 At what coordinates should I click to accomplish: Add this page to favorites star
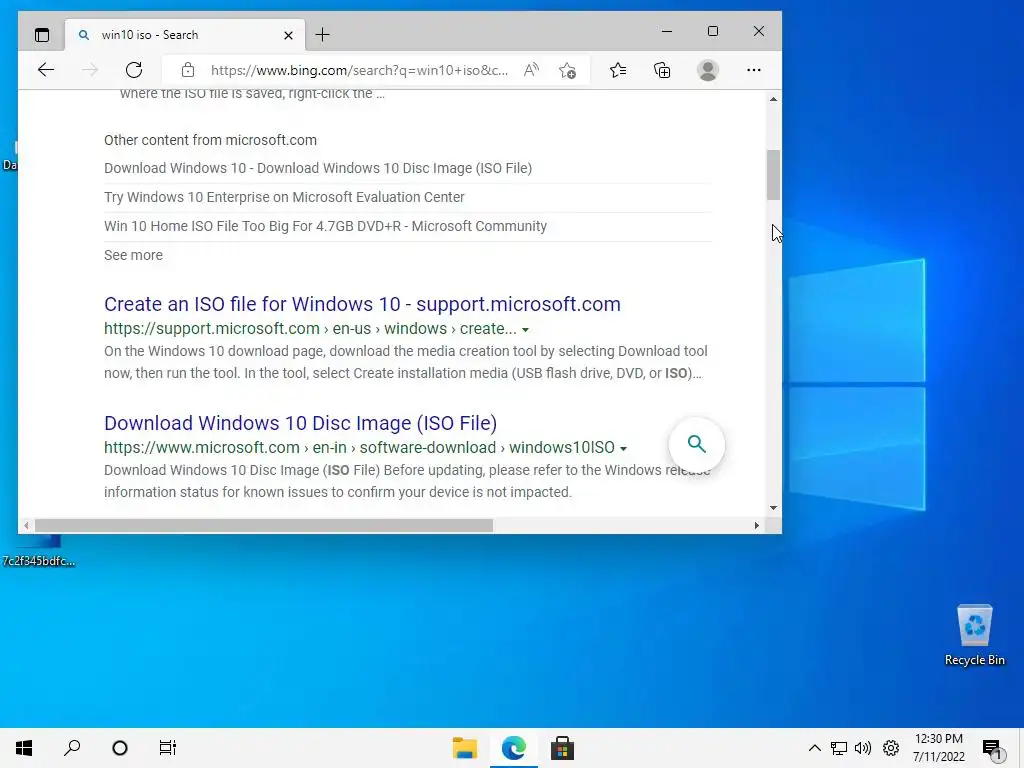pyautogui.click(x=567, y=70)
